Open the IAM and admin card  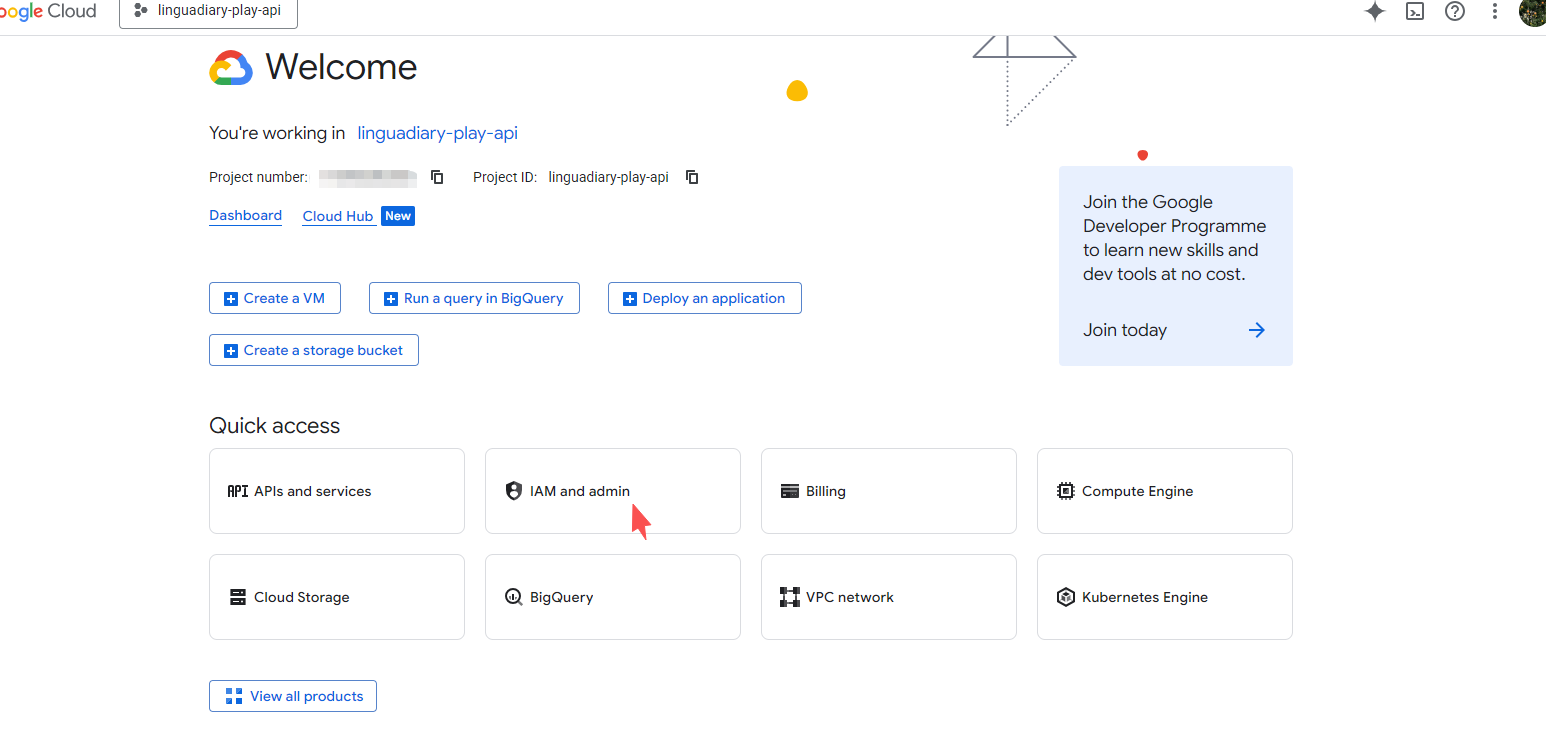[x=612, y=491]
